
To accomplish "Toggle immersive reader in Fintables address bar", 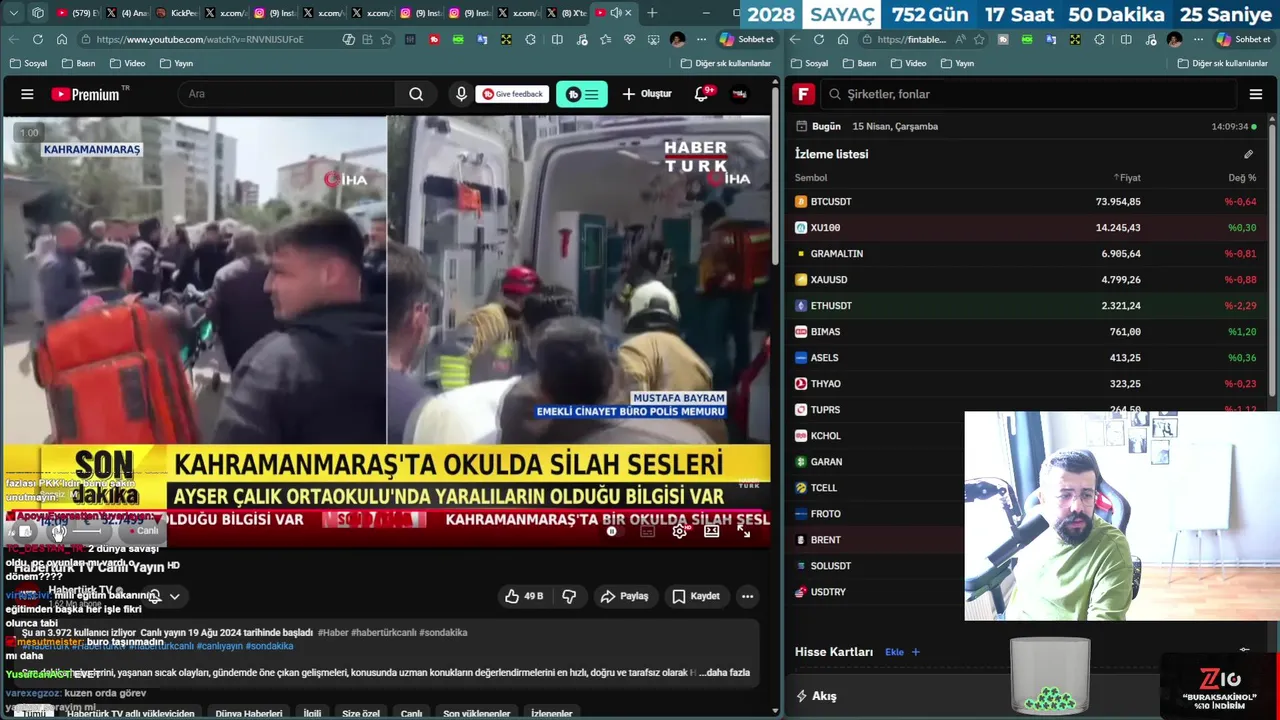I will click(x=960, y=39).
